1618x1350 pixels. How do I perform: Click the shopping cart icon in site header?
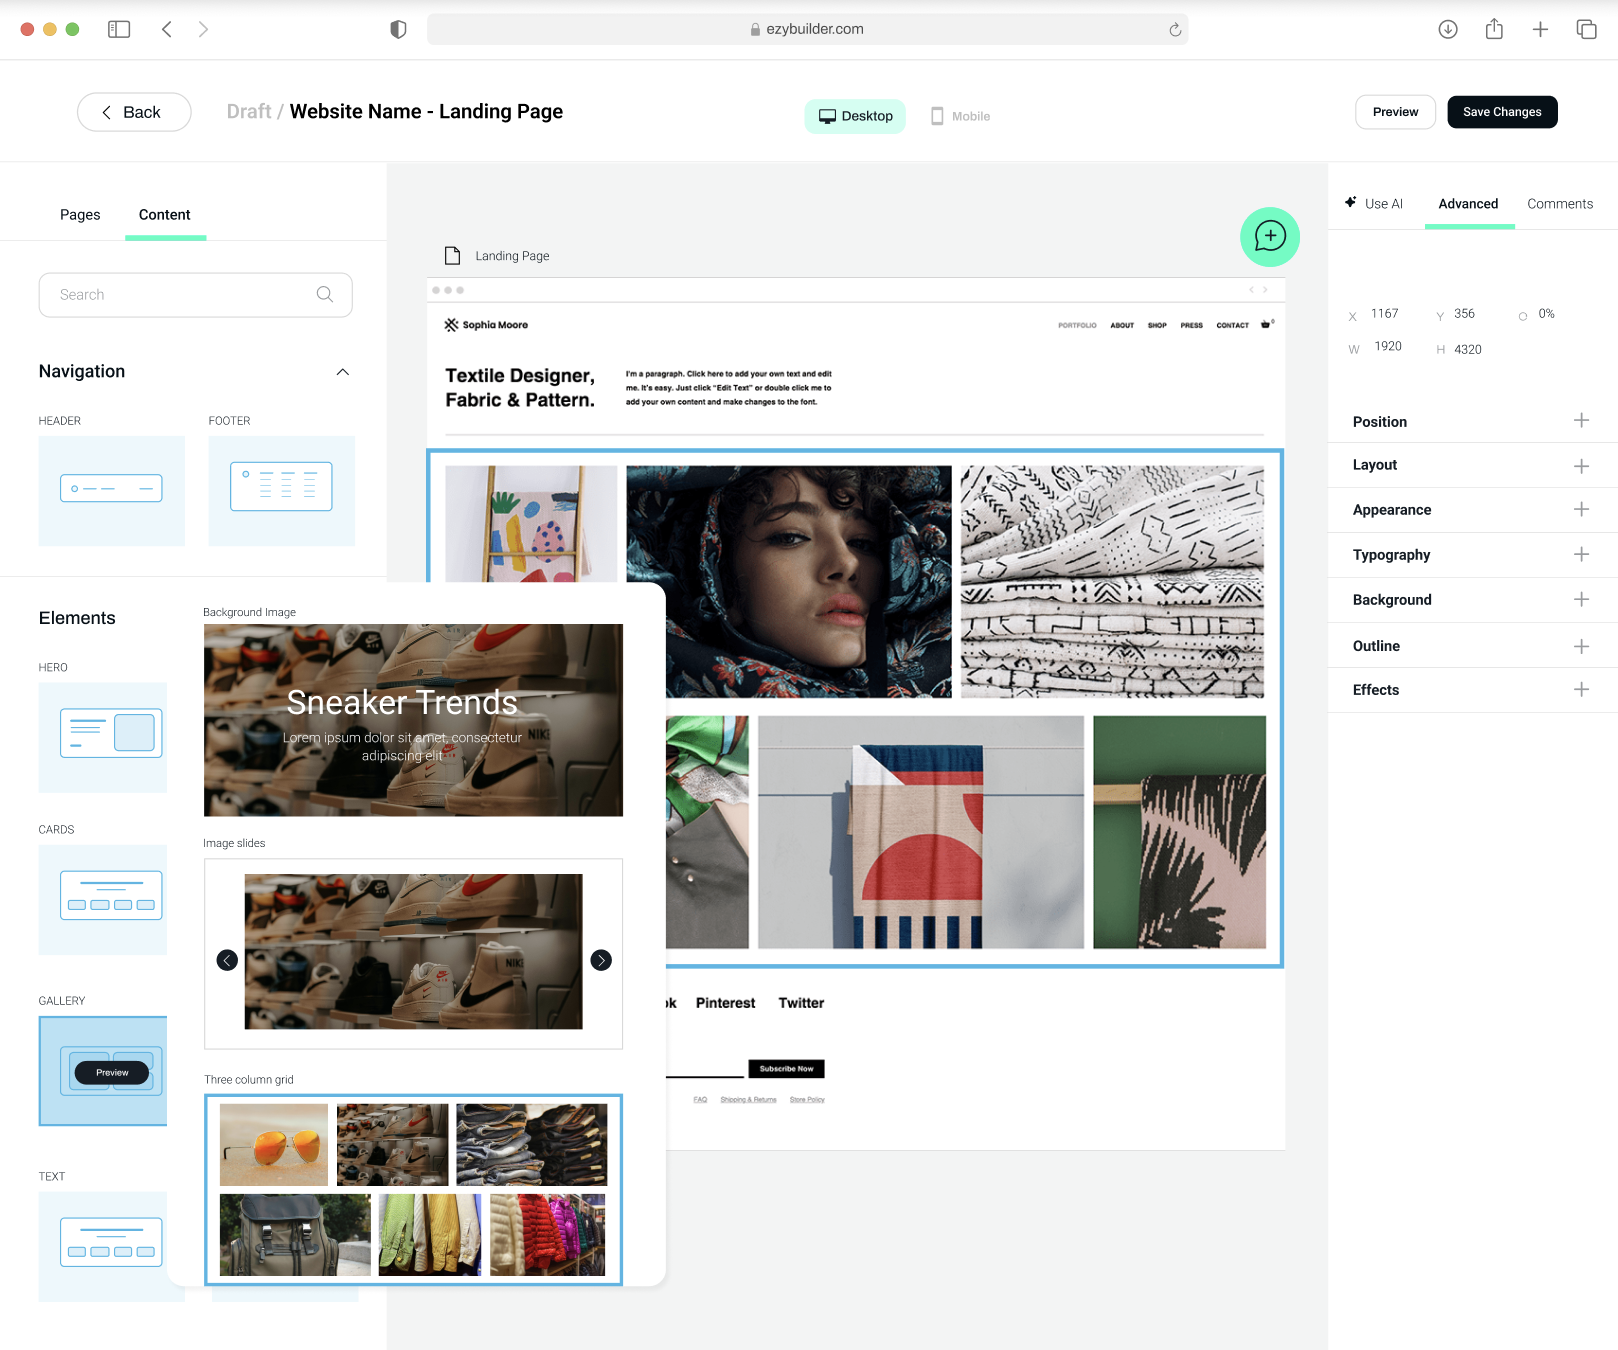coord(1266,324)
